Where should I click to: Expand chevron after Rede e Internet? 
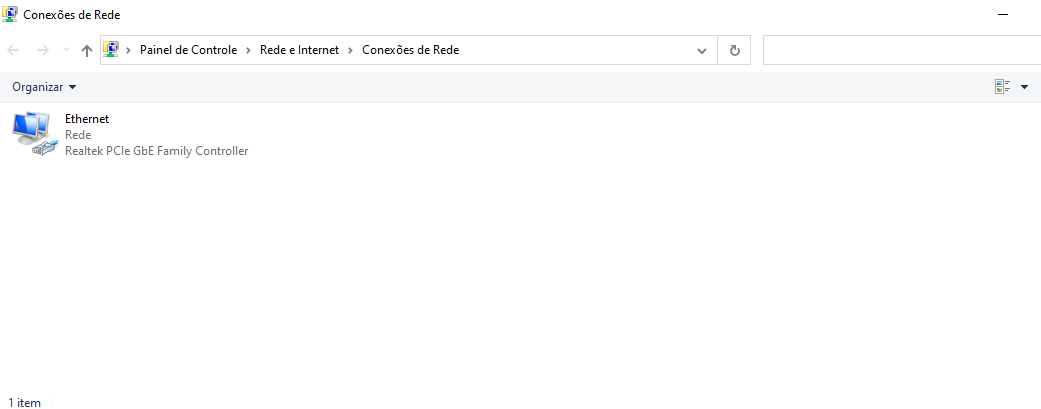pyautogui.click(x=351, y=50)
